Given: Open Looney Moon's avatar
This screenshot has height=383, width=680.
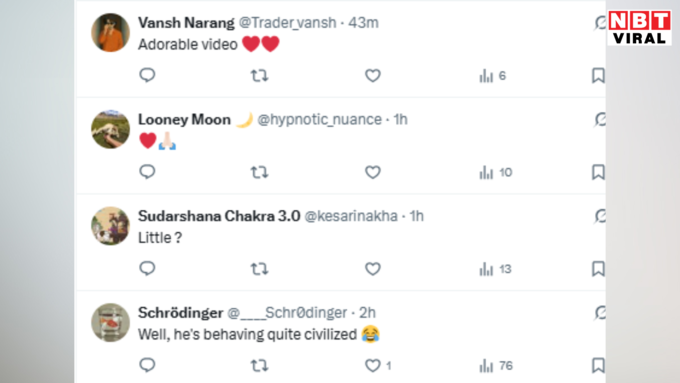Looking at the screenshot, I should [111, 129].
